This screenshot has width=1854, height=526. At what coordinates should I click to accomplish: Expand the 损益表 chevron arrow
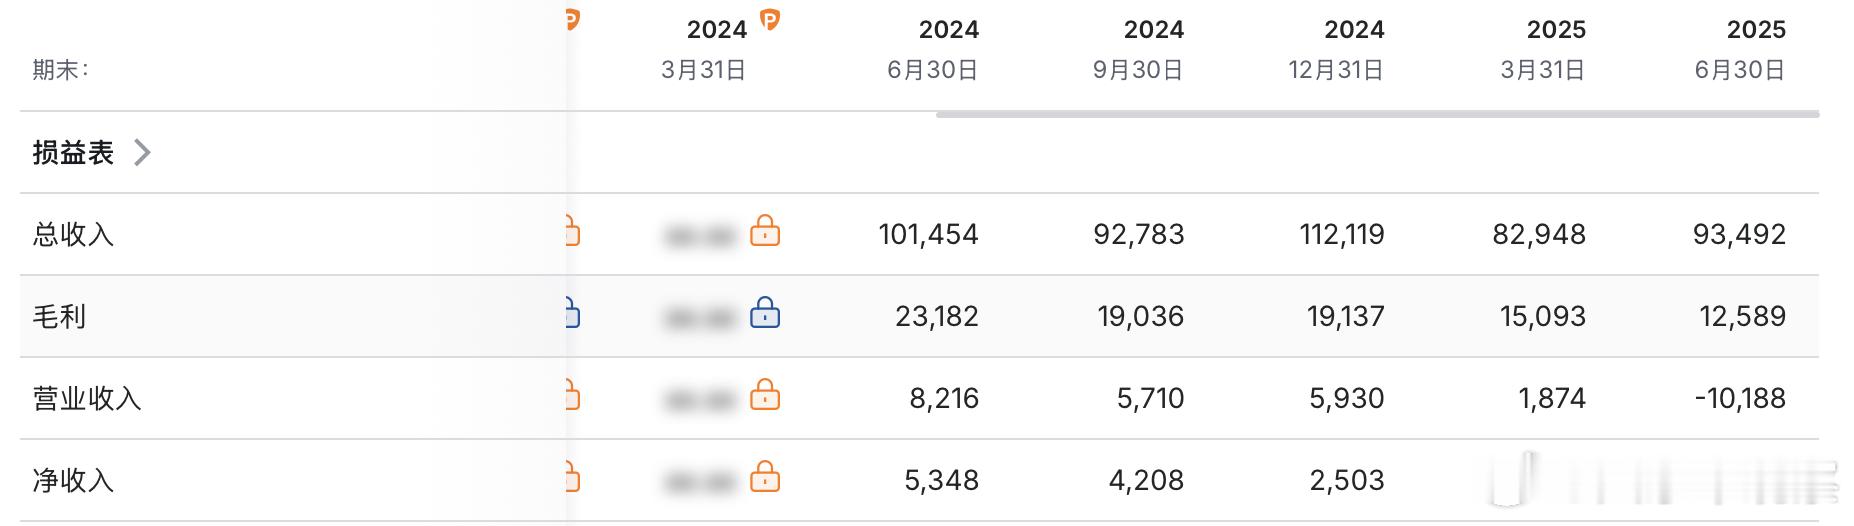click(x=143, y=153)
